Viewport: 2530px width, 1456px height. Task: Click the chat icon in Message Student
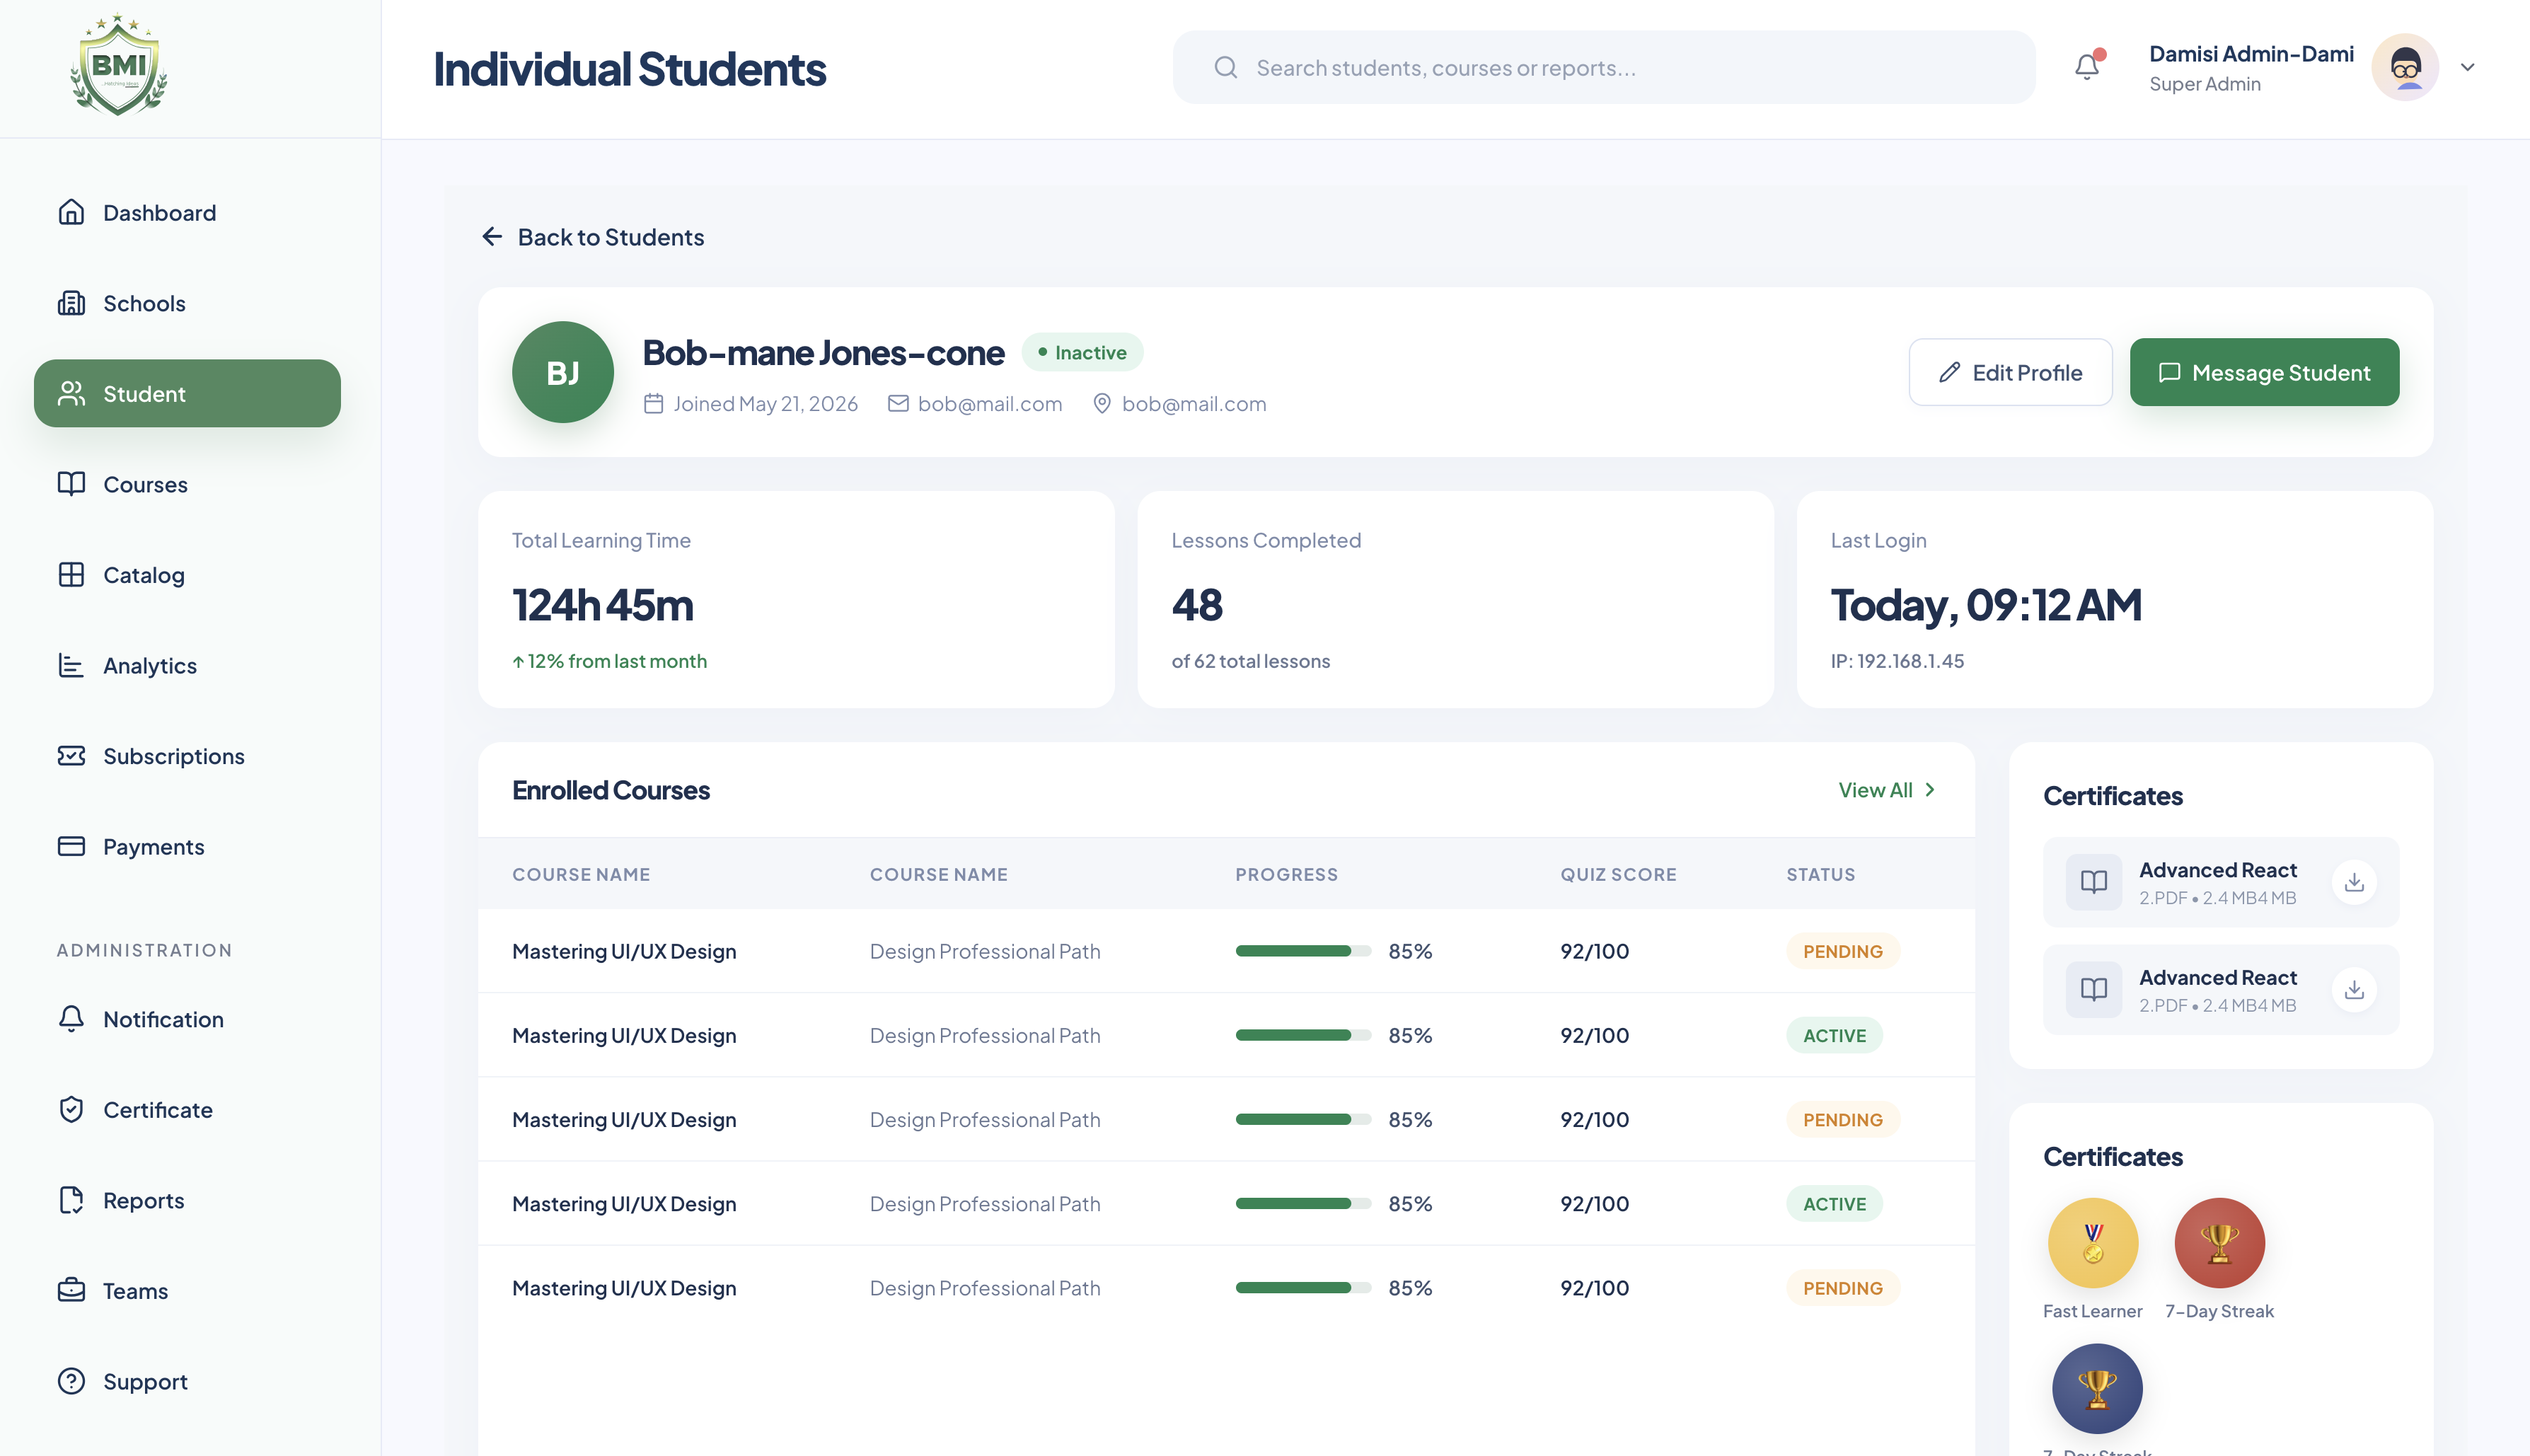click(x=2169, y=372)
